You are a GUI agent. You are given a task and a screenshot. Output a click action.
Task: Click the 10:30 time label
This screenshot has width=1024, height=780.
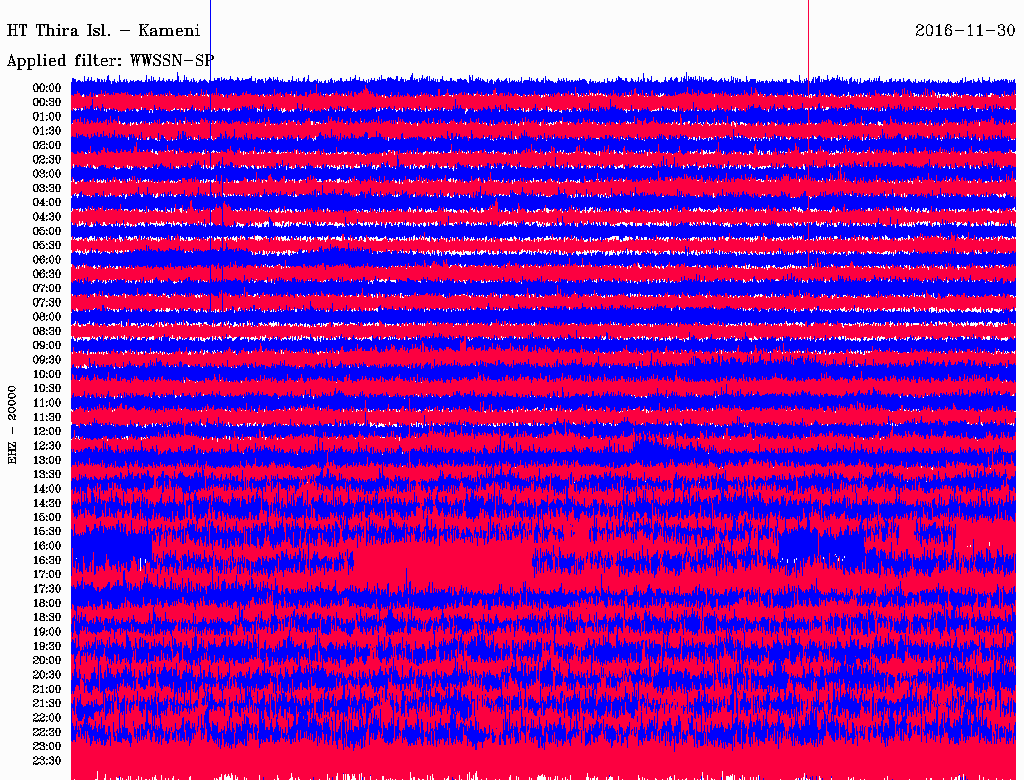[47, 388]
